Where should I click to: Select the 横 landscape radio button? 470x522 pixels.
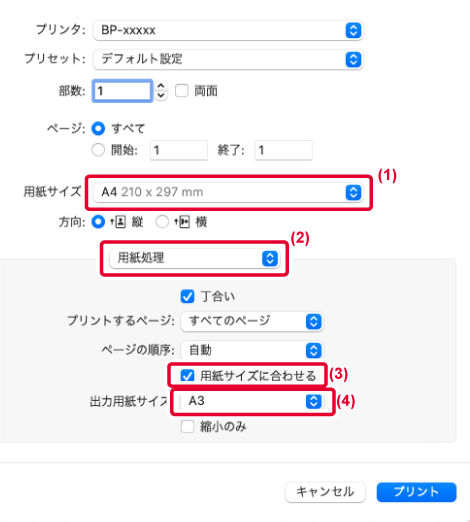pos(162,222)
